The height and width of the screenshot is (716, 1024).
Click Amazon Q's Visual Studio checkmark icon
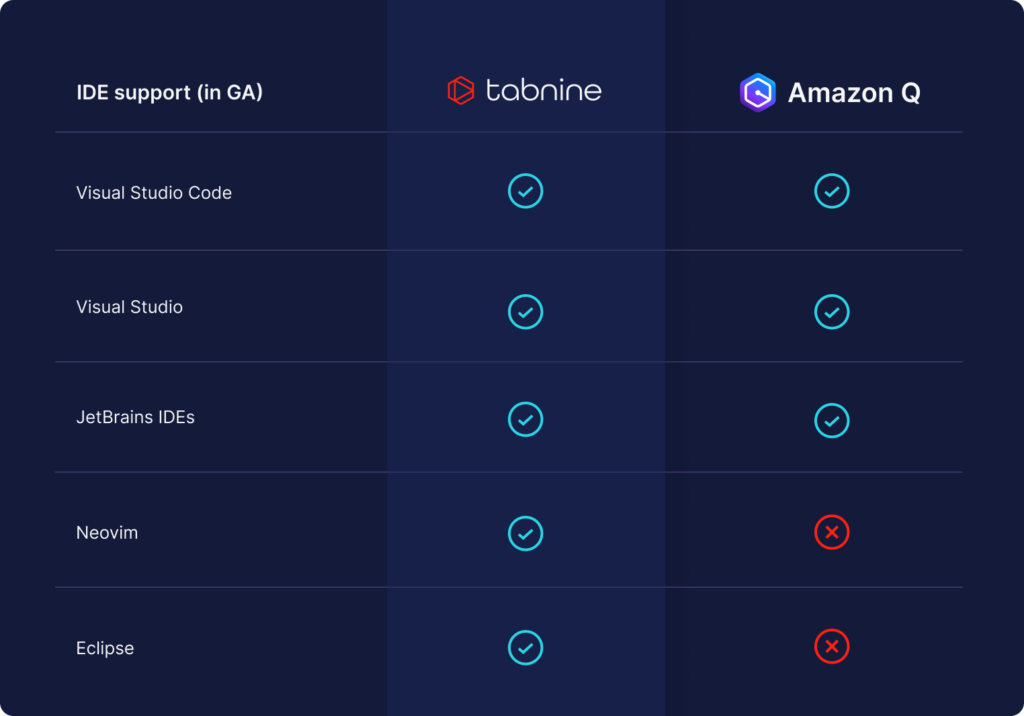point(832,312)
